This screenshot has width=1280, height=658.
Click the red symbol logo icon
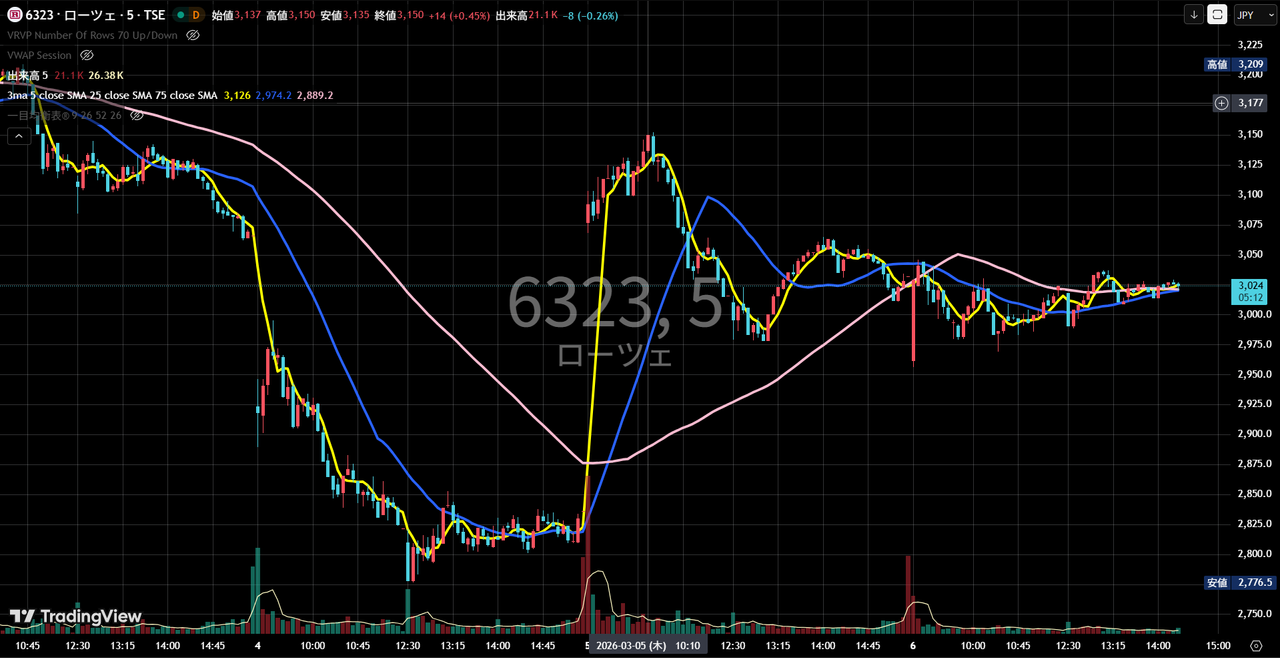pos(13,15)
